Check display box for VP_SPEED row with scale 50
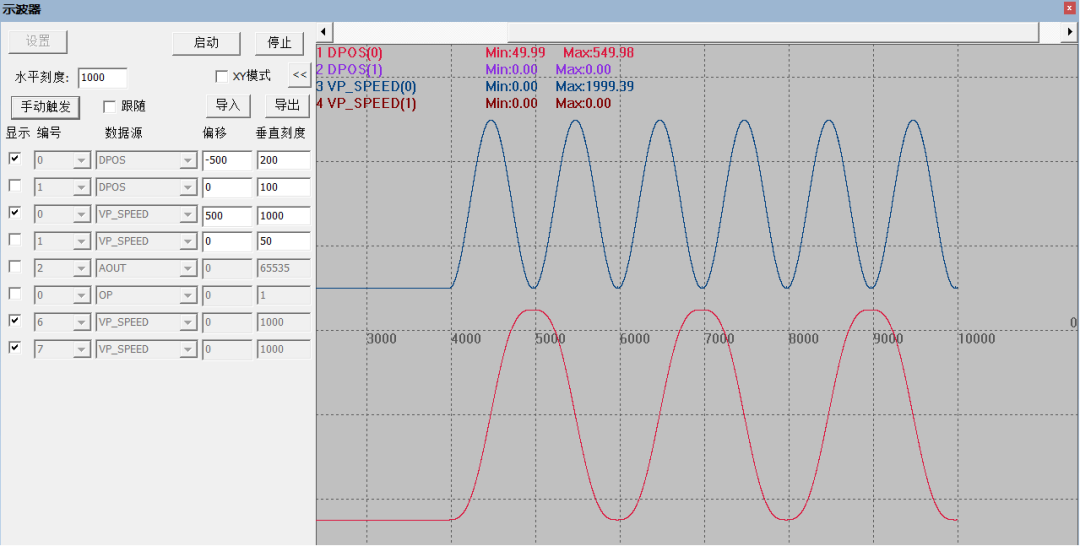This screenshot has height=546, width=1080. 14,240
